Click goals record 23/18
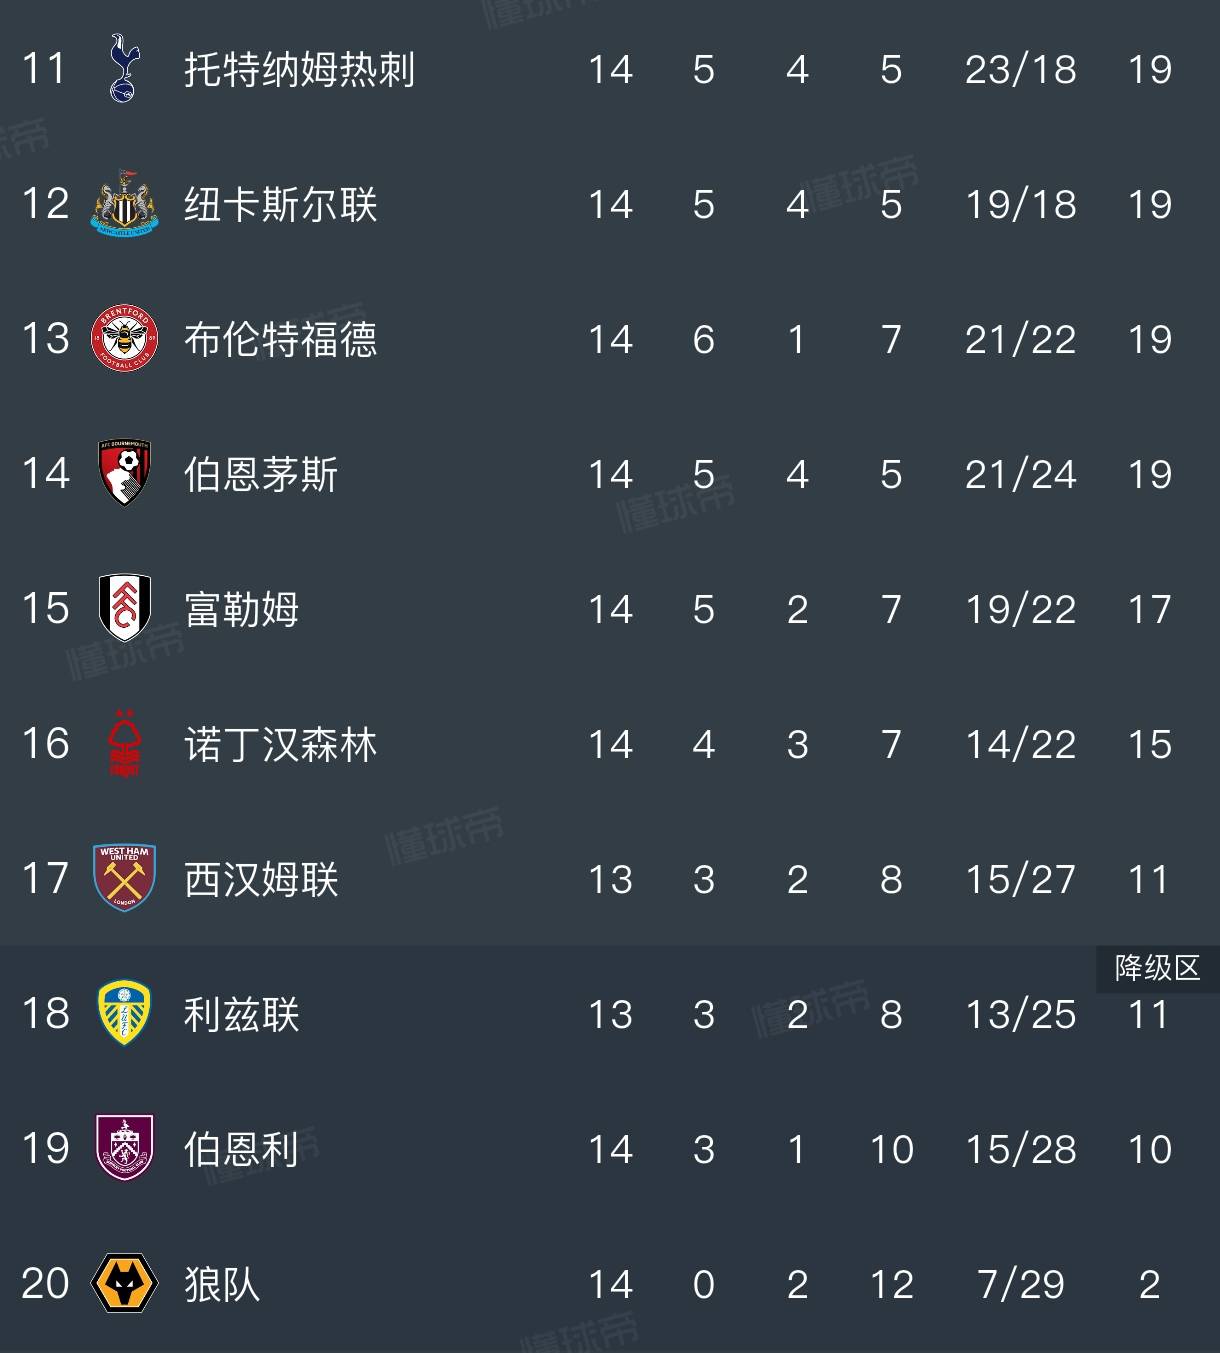The width and height of the screenshot is (1220, 1353). [1020, 70]
